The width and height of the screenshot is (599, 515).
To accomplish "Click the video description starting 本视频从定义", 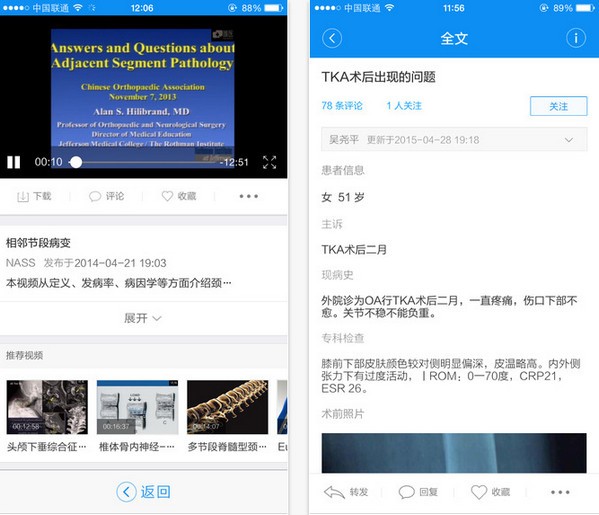I will tap(118, 283).
